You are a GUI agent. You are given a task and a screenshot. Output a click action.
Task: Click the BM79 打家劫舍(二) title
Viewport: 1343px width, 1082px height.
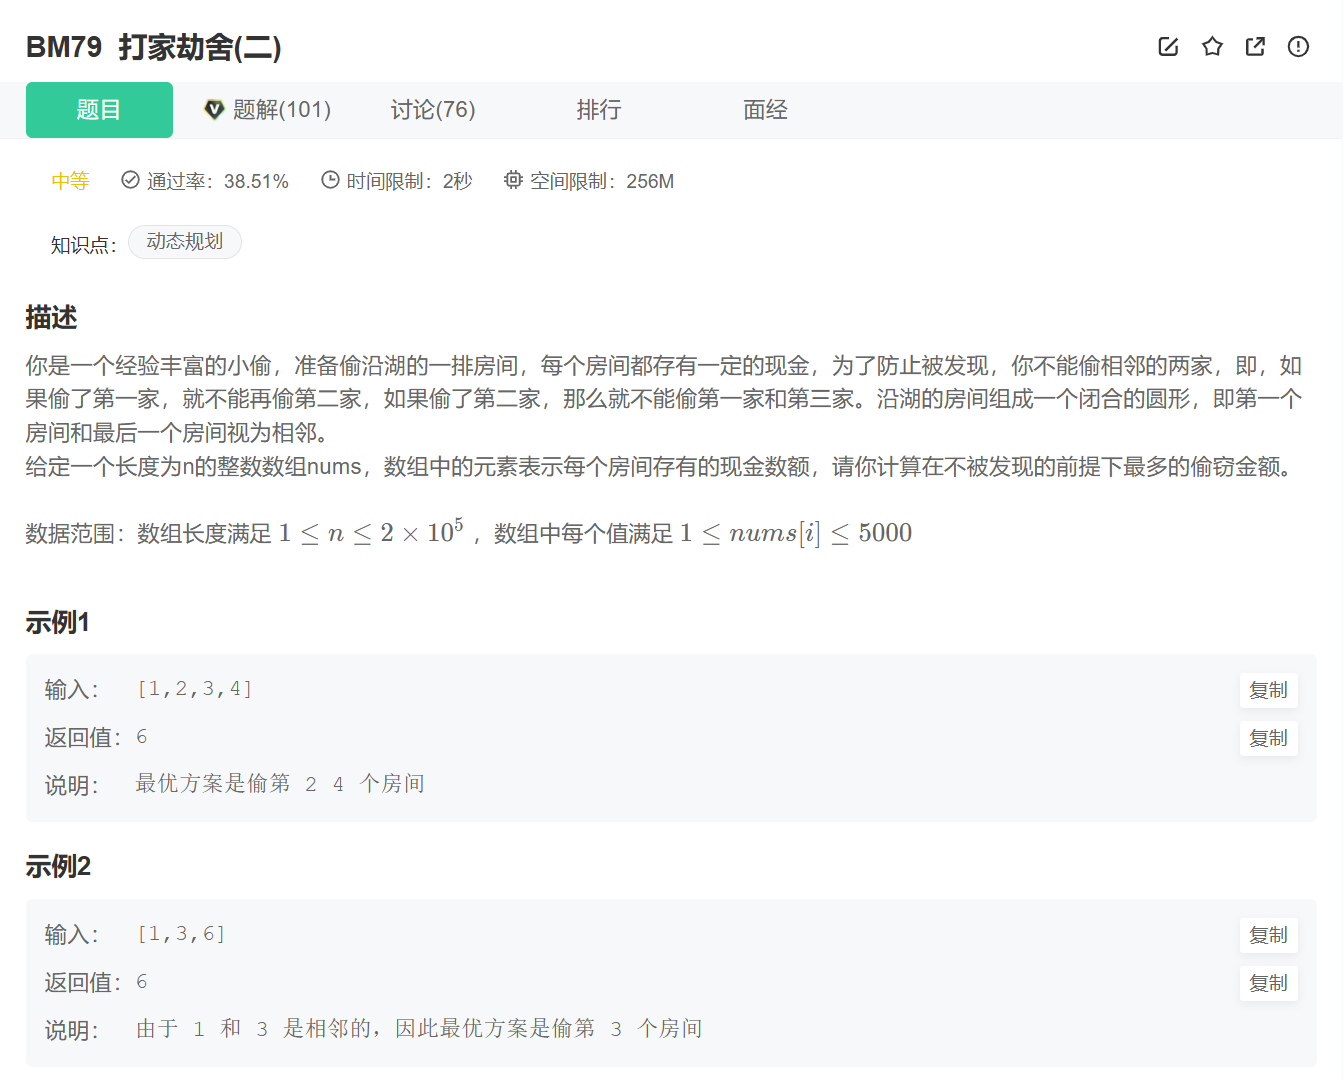[153, 47]
